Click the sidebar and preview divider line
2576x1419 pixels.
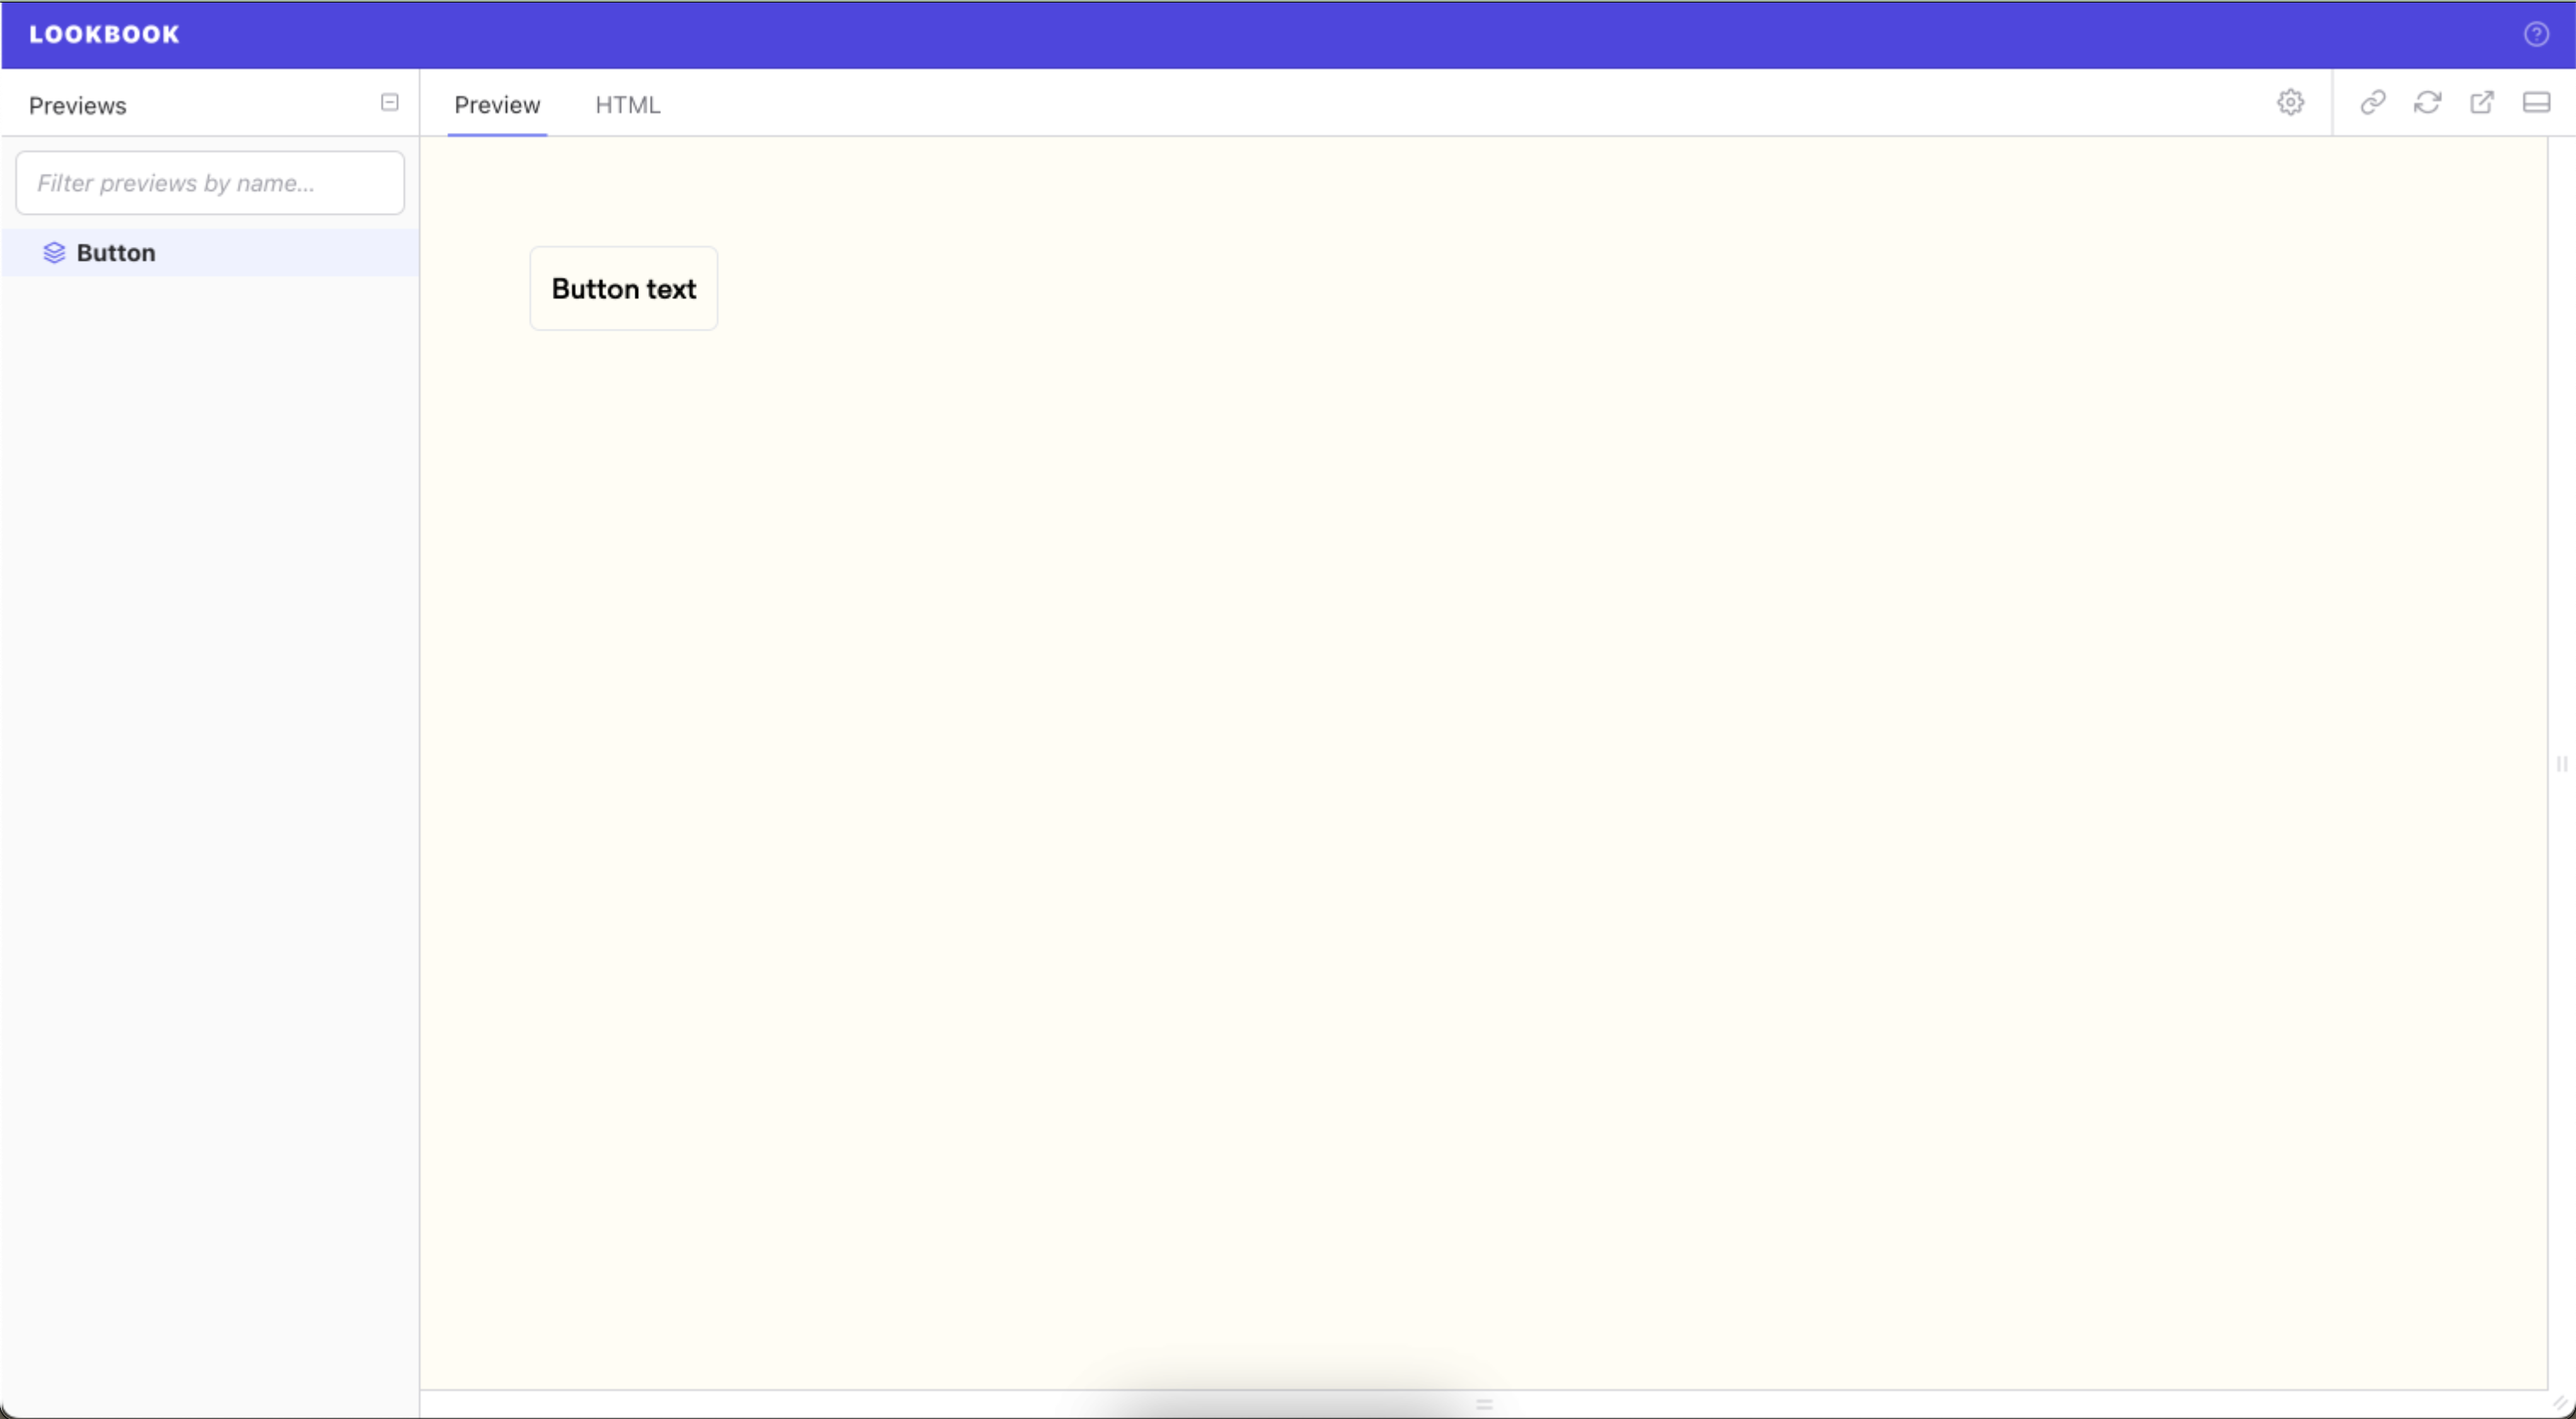[419, 760]
